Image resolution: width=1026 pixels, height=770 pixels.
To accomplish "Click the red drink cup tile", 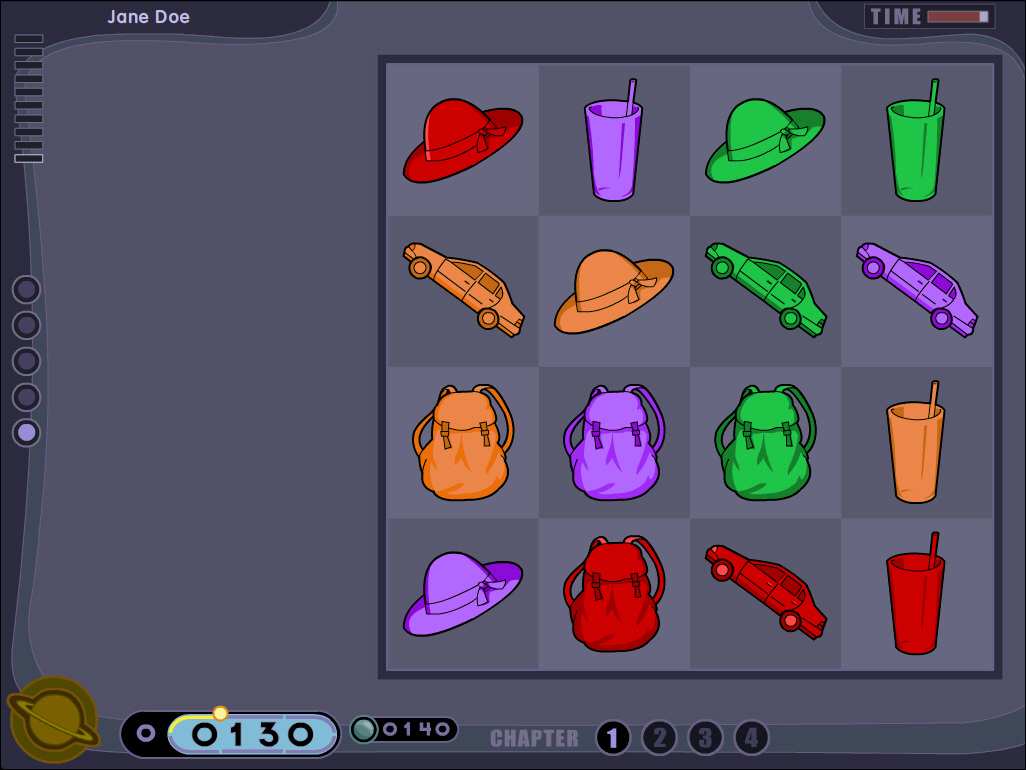I will pos(916,593).
